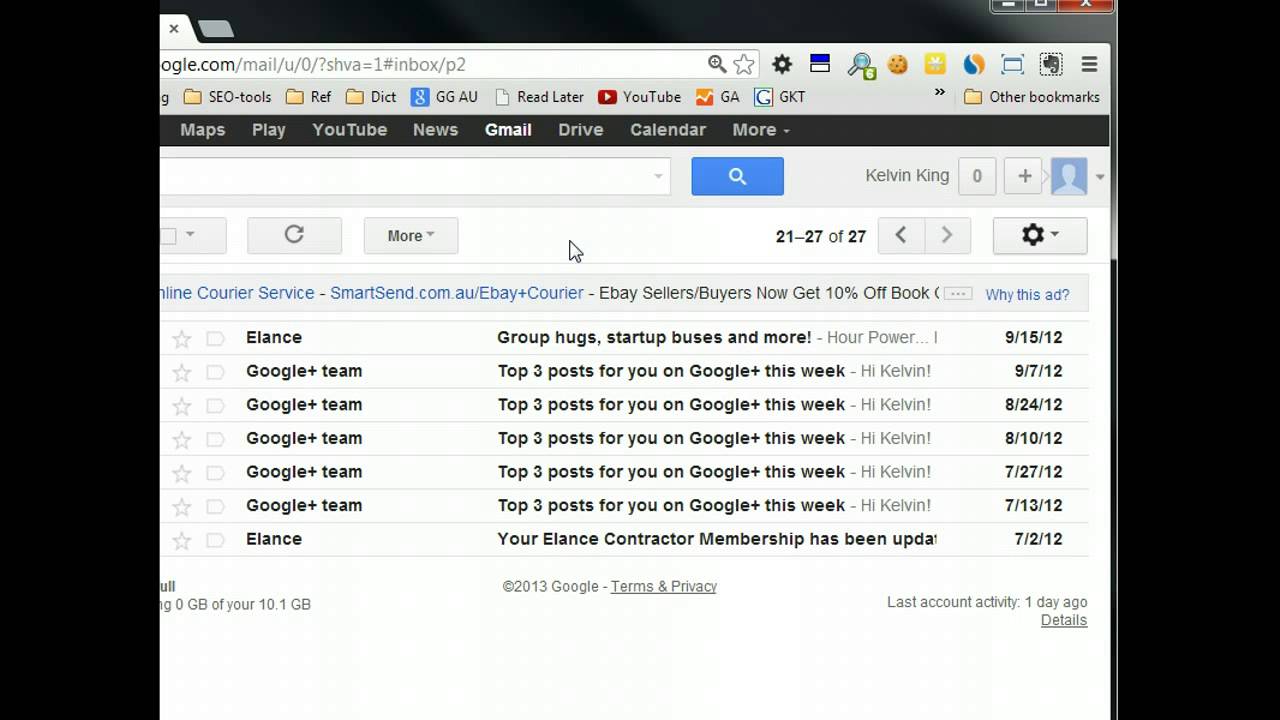1280x720 pixels.
Task: Click the ad options ellipsis button
Action: pyautogui.click(x=958, y=293)
